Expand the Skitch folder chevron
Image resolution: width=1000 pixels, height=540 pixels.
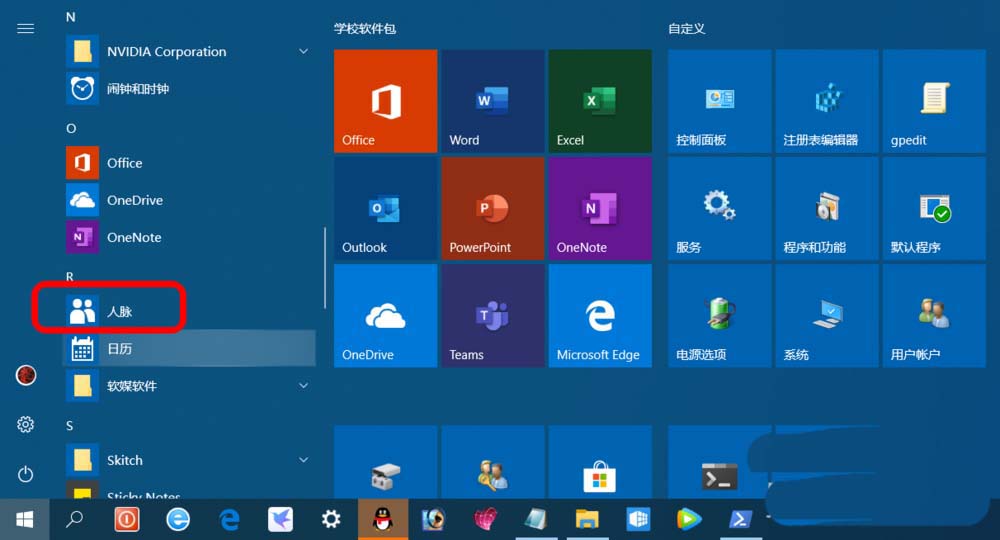click(x=304, y=460)
